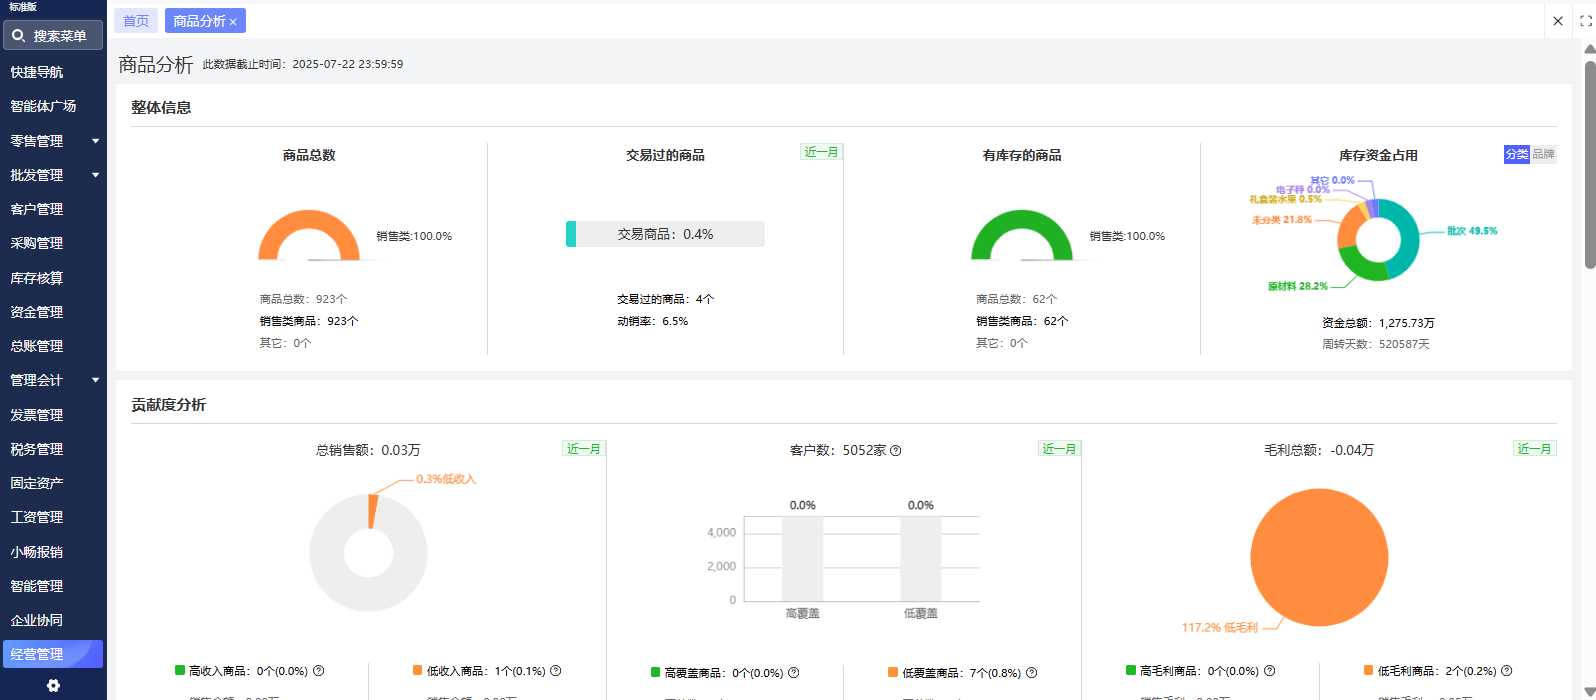Click the fullscreen icon at top right
Image resolution: width=1596 pixels, height=700 pixels.
coord(1585,21)
